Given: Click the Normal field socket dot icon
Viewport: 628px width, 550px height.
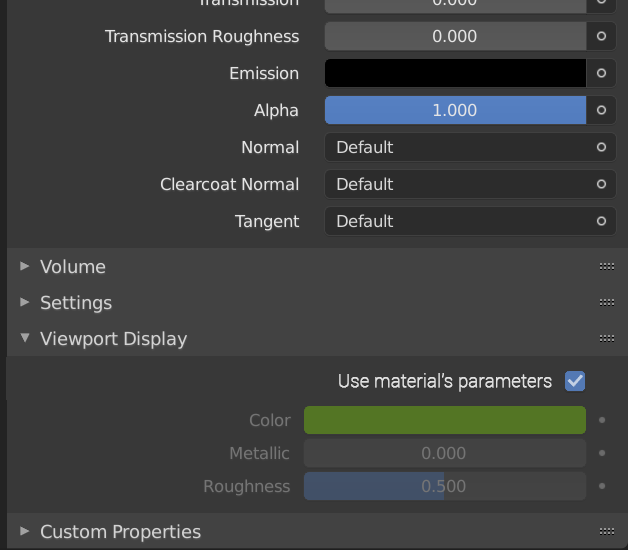Looking at the screenshot, I should (601, 147).
